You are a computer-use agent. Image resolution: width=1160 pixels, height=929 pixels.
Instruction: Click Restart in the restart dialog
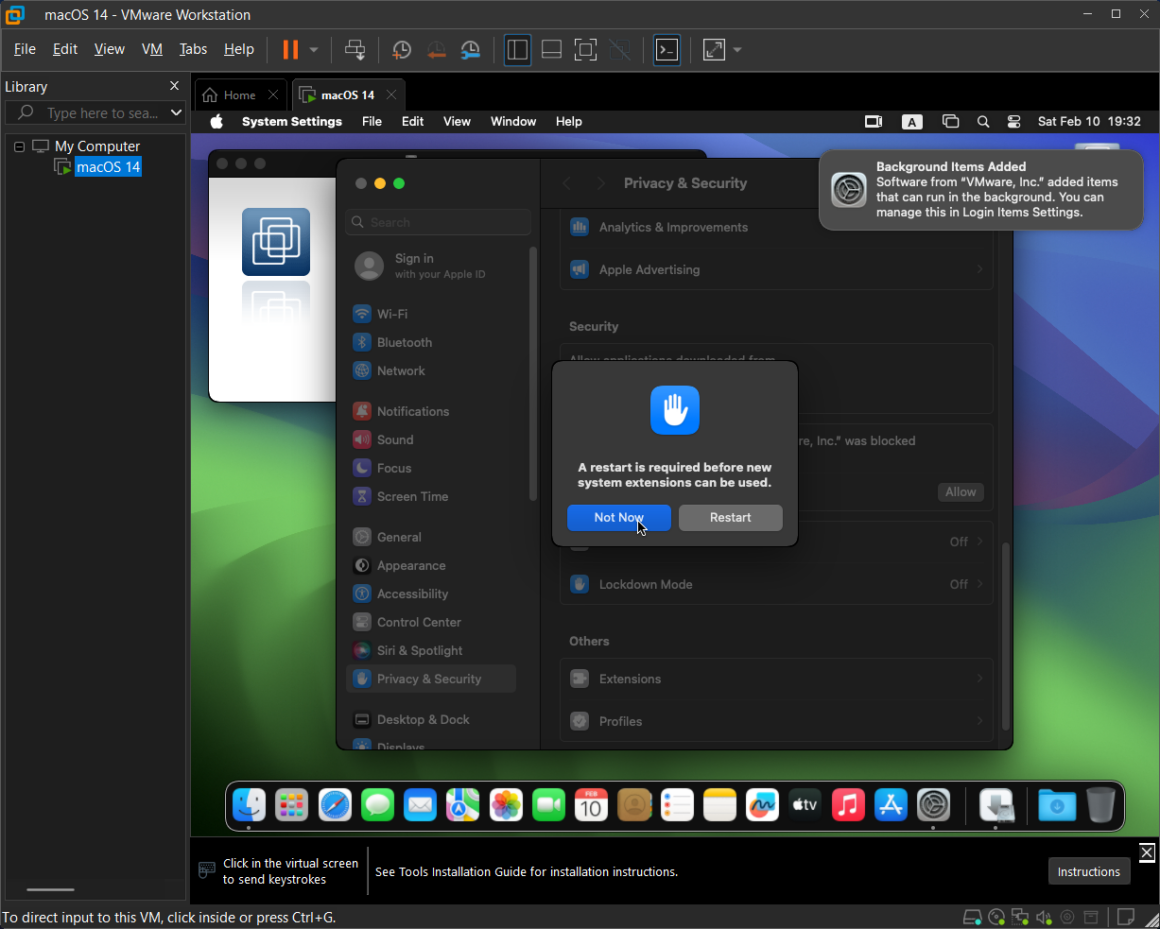click(x=730, y=518)
